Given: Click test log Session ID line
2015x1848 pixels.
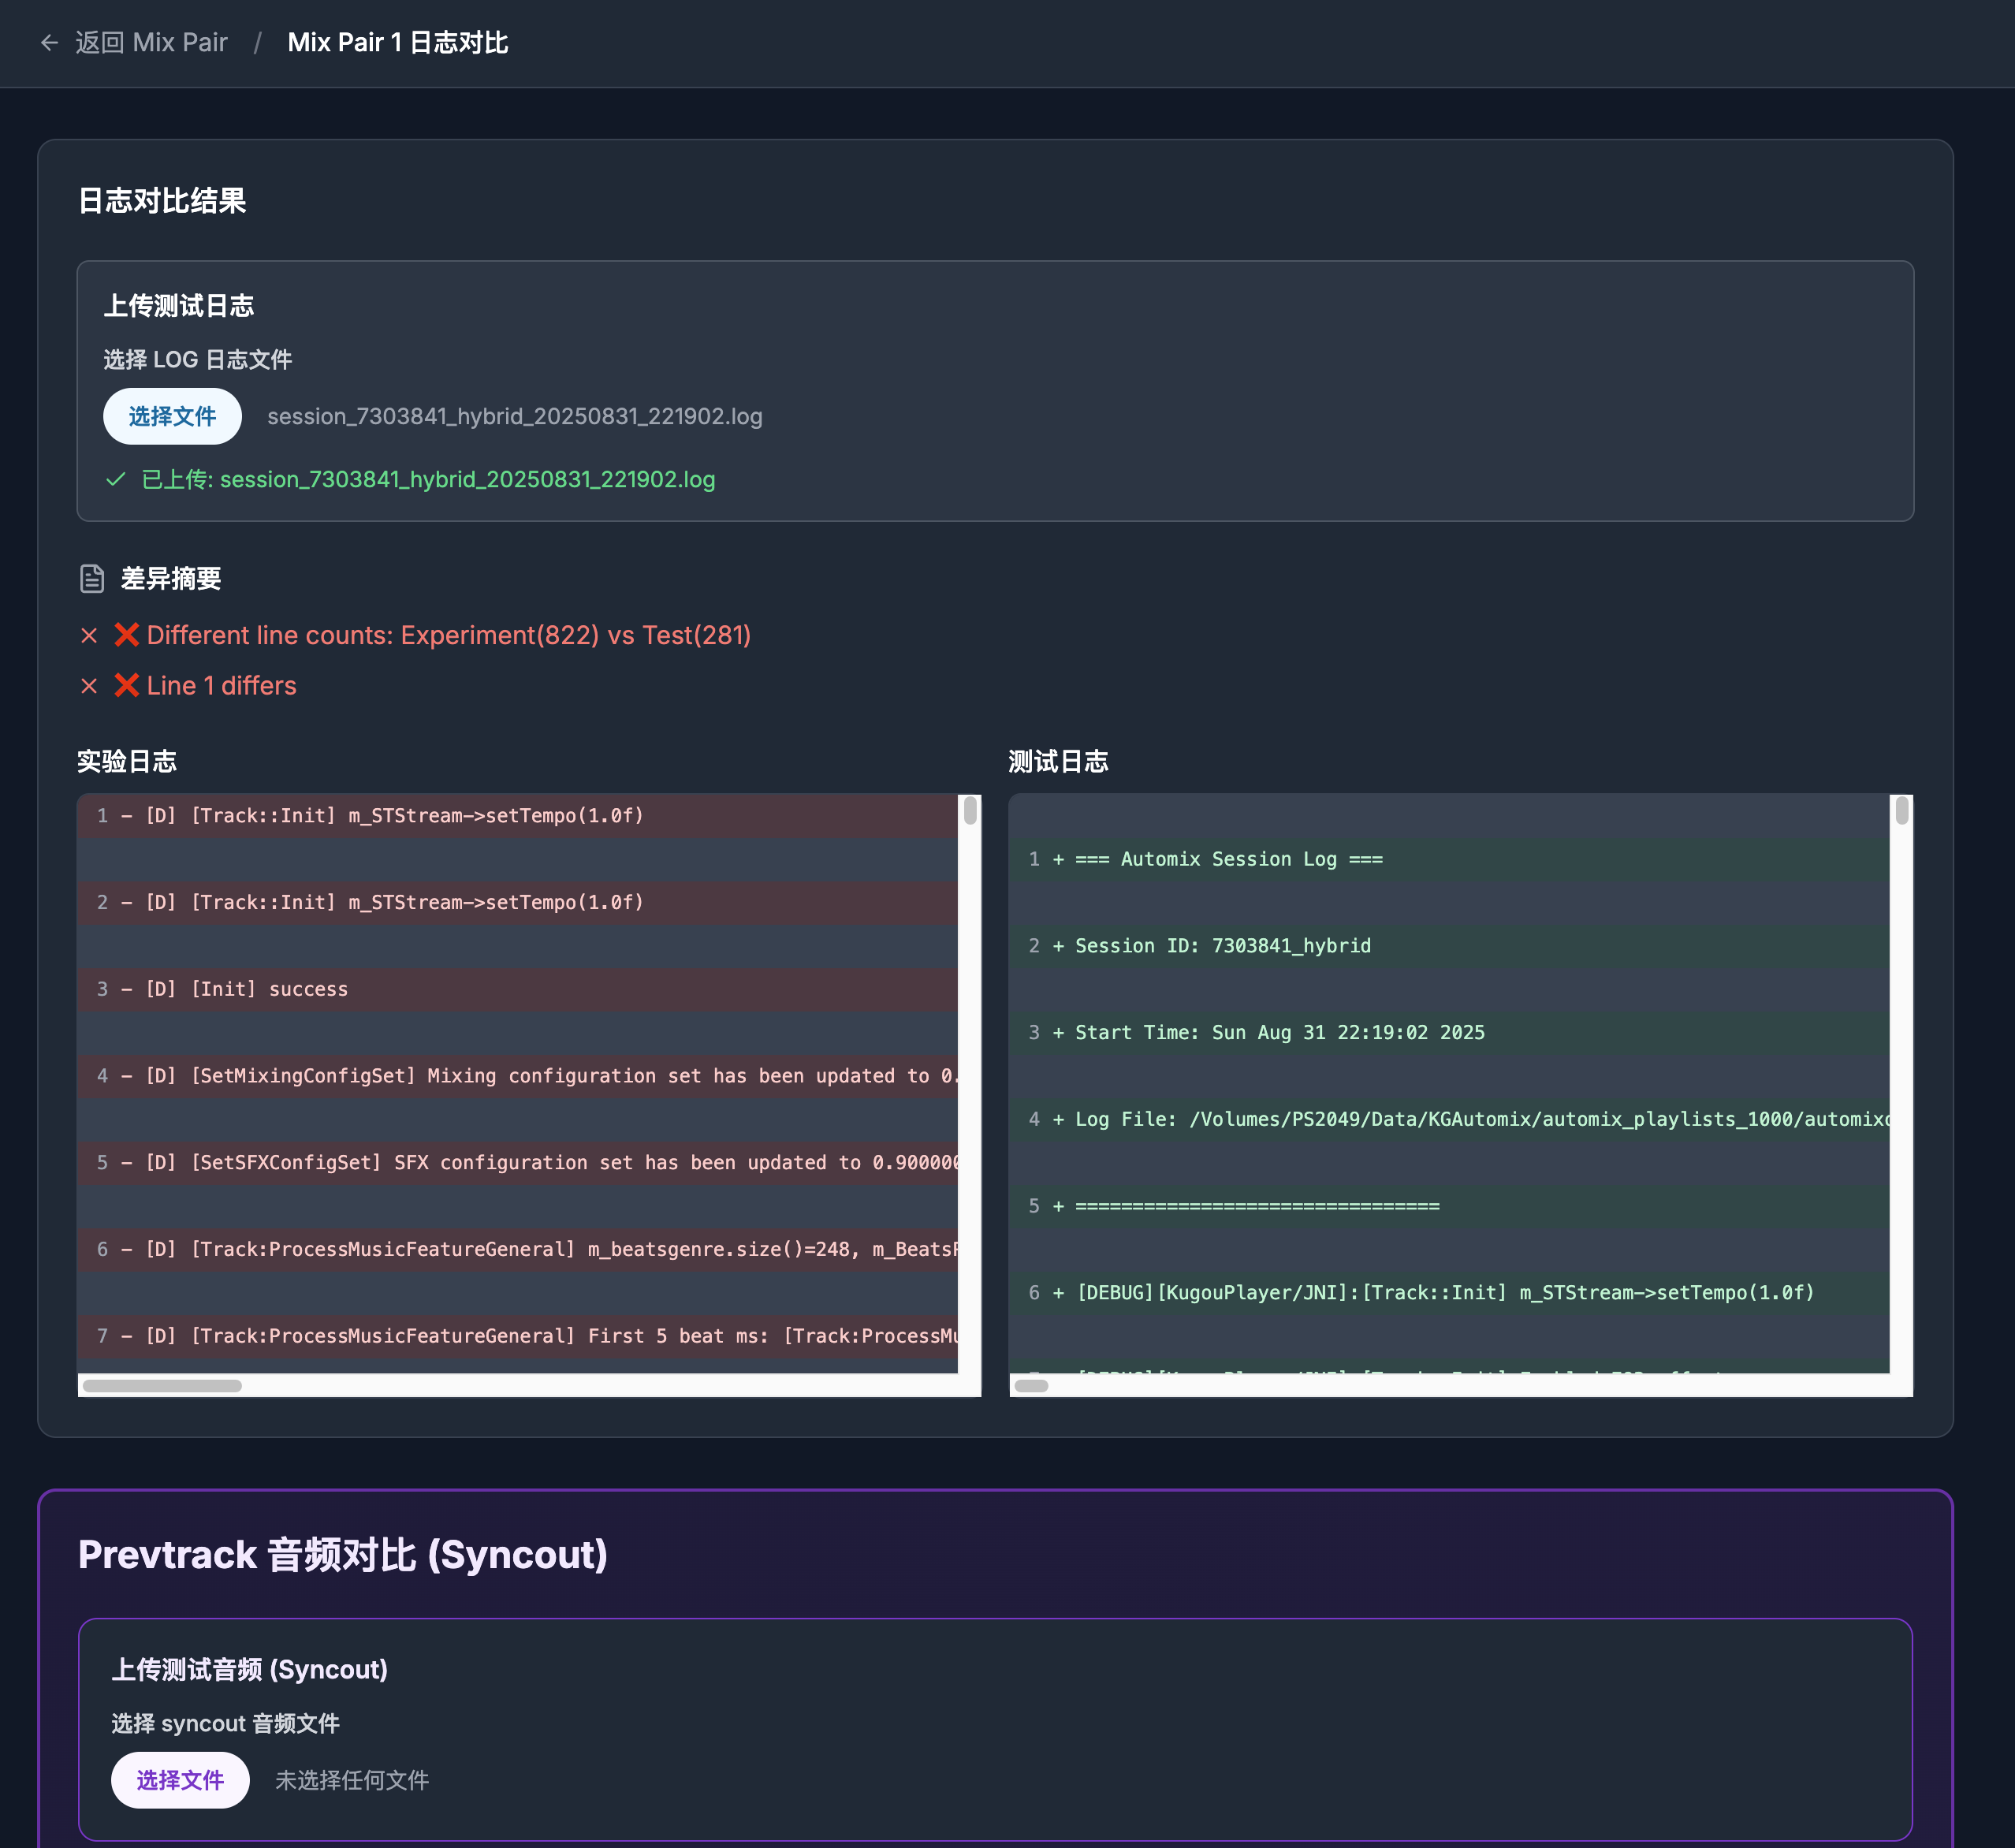Looking at the screenshot, I should [1449, 946].
